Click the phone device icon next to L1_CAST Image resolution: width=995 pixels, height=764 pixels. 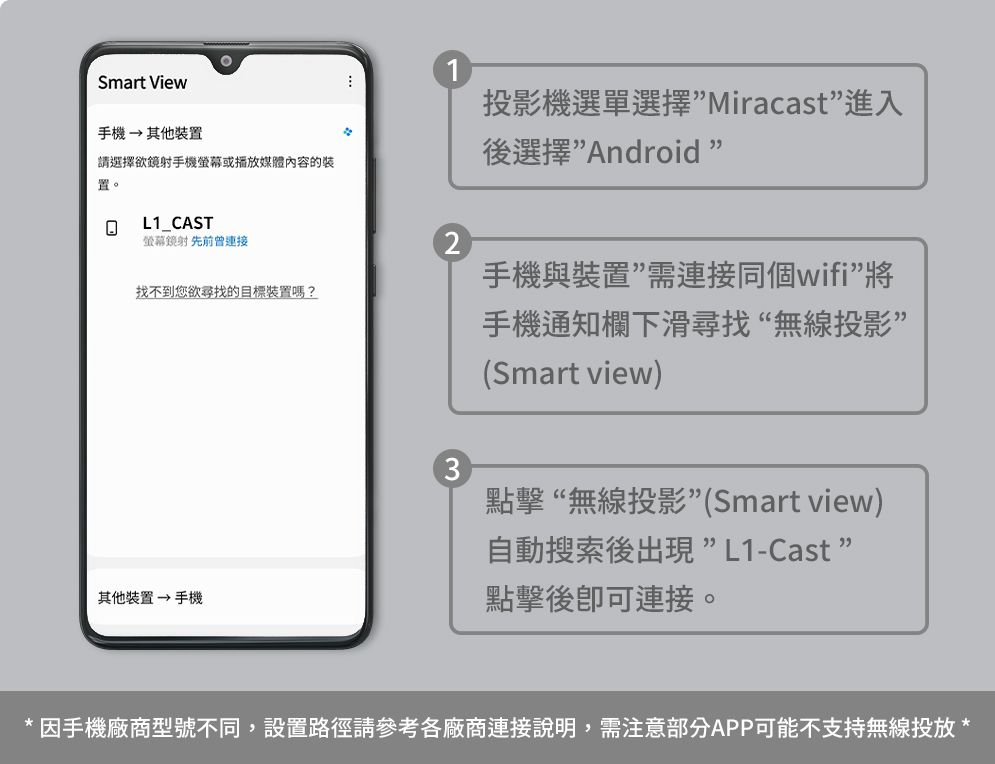[110, 228]
